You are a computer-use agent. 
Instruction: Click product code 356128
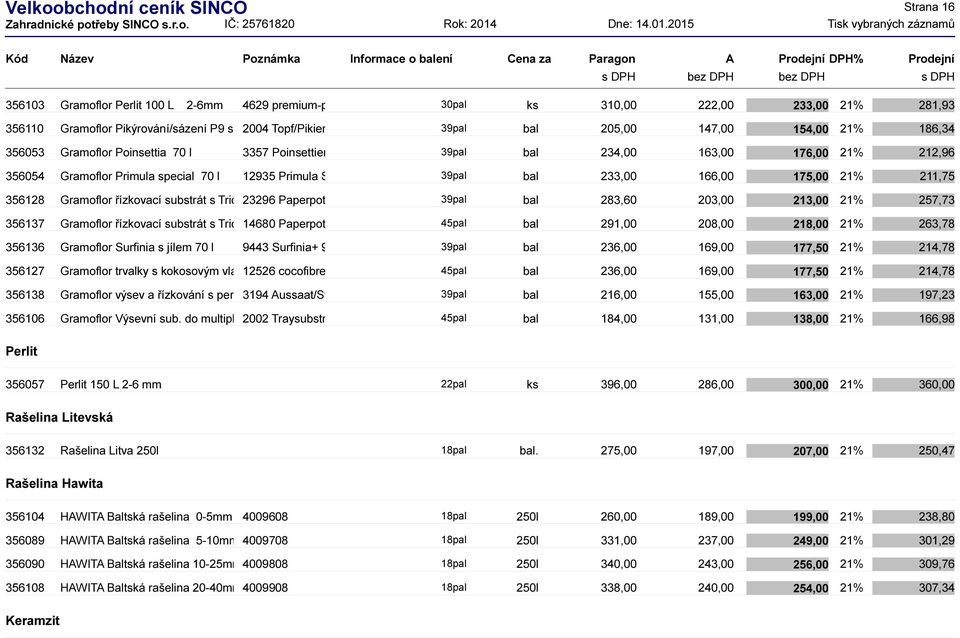click(25, 200)
